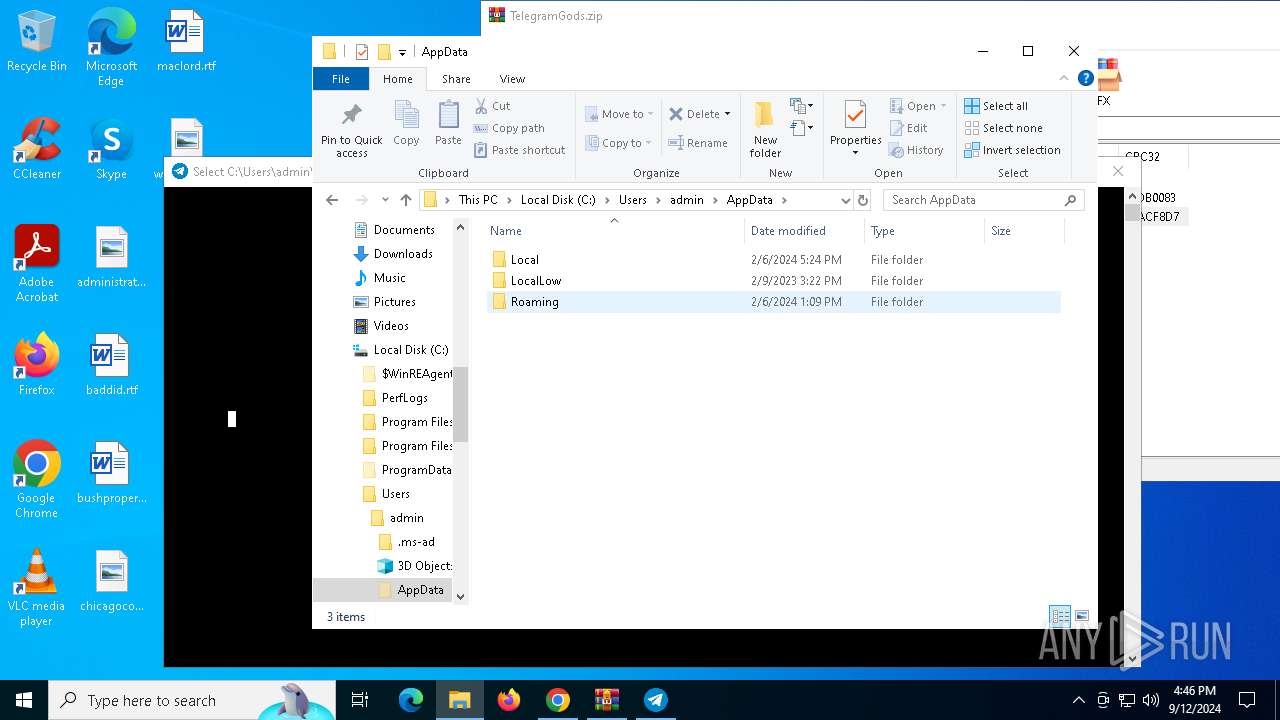Open WinRAR from the taskbar
Image resolution: width=1280 pixels, height=720 pixels.
(x=607, y=700)
